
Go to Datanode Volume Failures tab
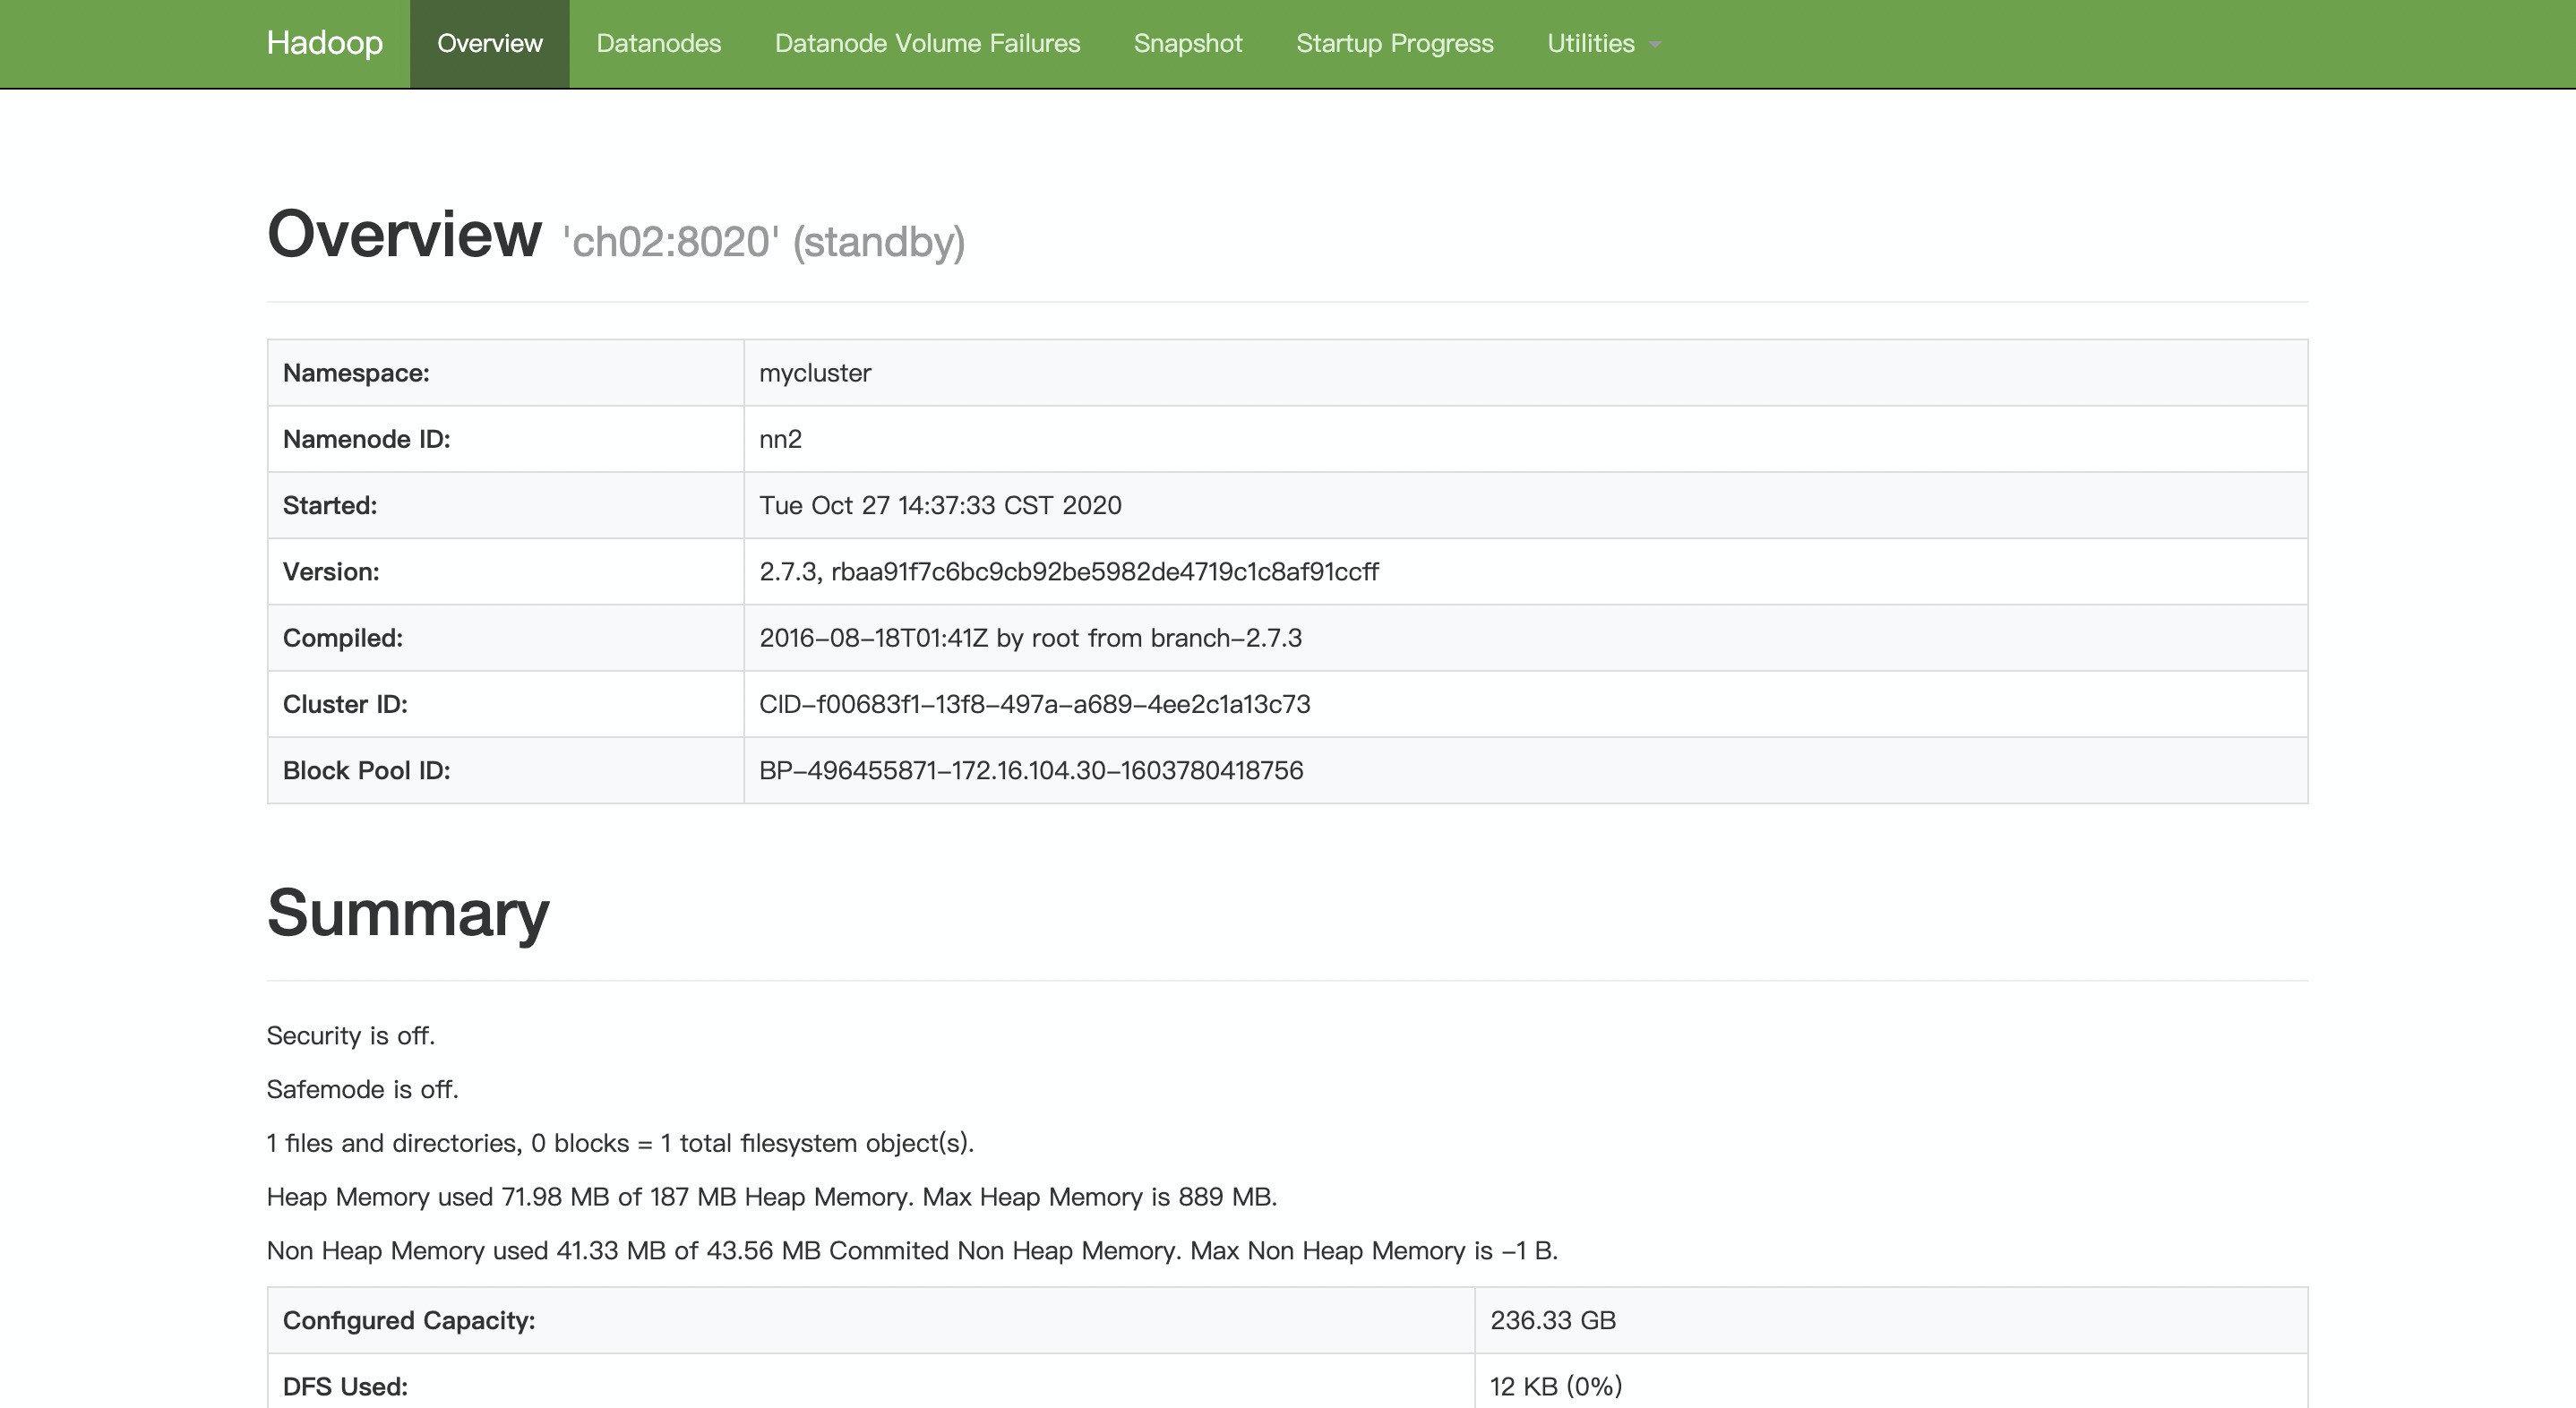pyautogui.click(x=927, y=43)
